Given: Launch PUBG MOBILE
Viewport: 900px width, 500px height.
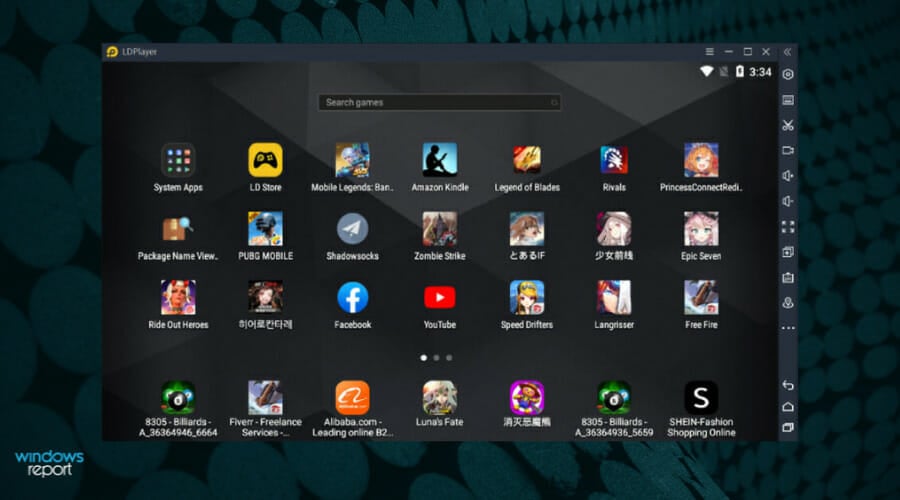Looking at the screenshot, I should [x=265, y=229].
